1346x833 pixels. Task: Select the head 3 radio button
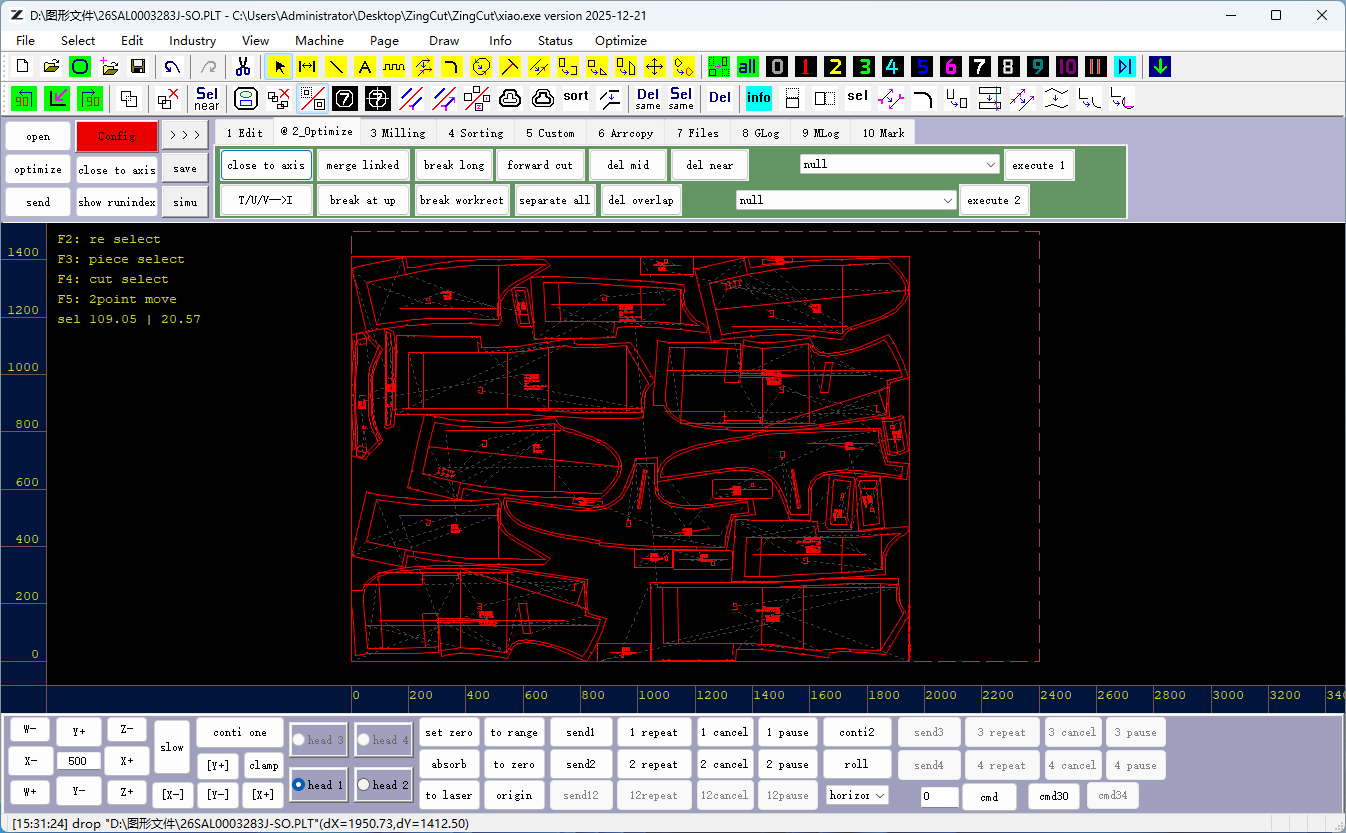click(319, 740)
